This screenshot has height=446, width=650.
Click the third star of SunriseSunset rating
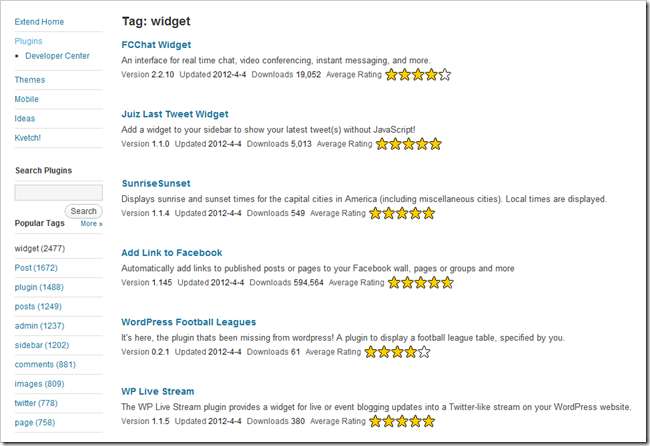tap(403, 213)
